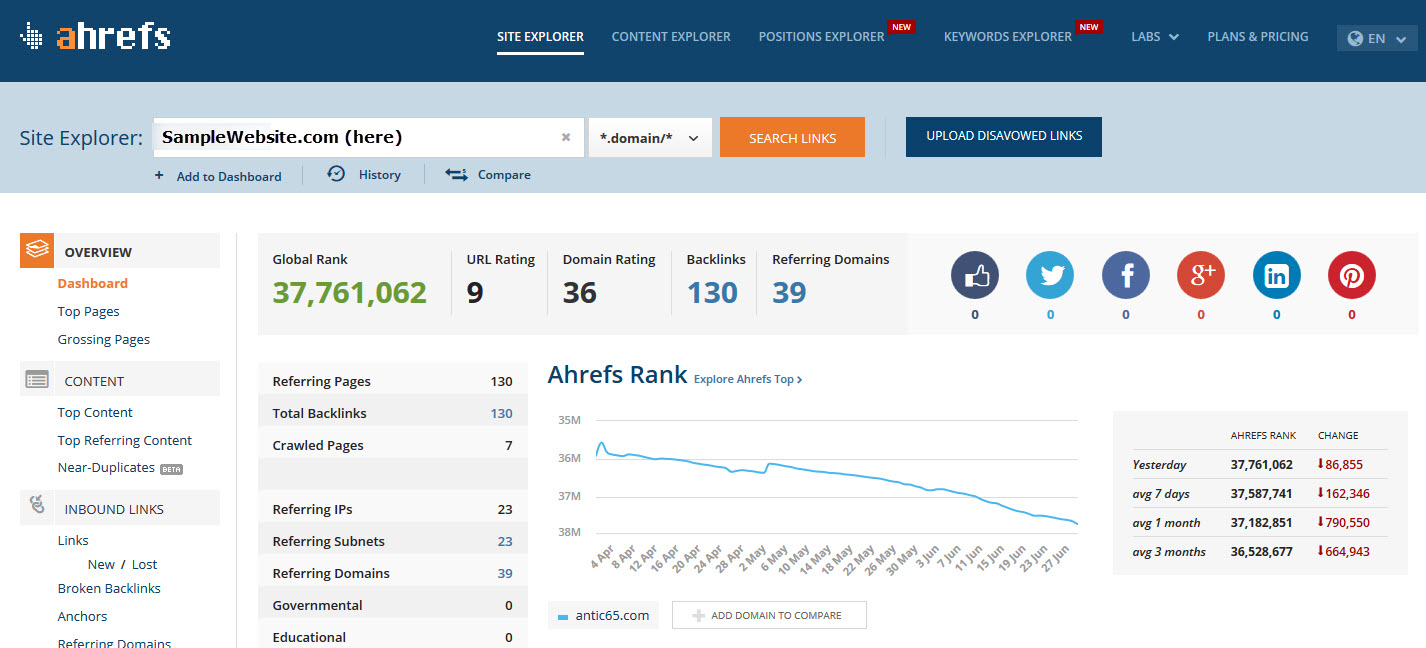Click Upload Disavowed Links button
This screenshot has height=648, width=1426.
point(1004,137)
